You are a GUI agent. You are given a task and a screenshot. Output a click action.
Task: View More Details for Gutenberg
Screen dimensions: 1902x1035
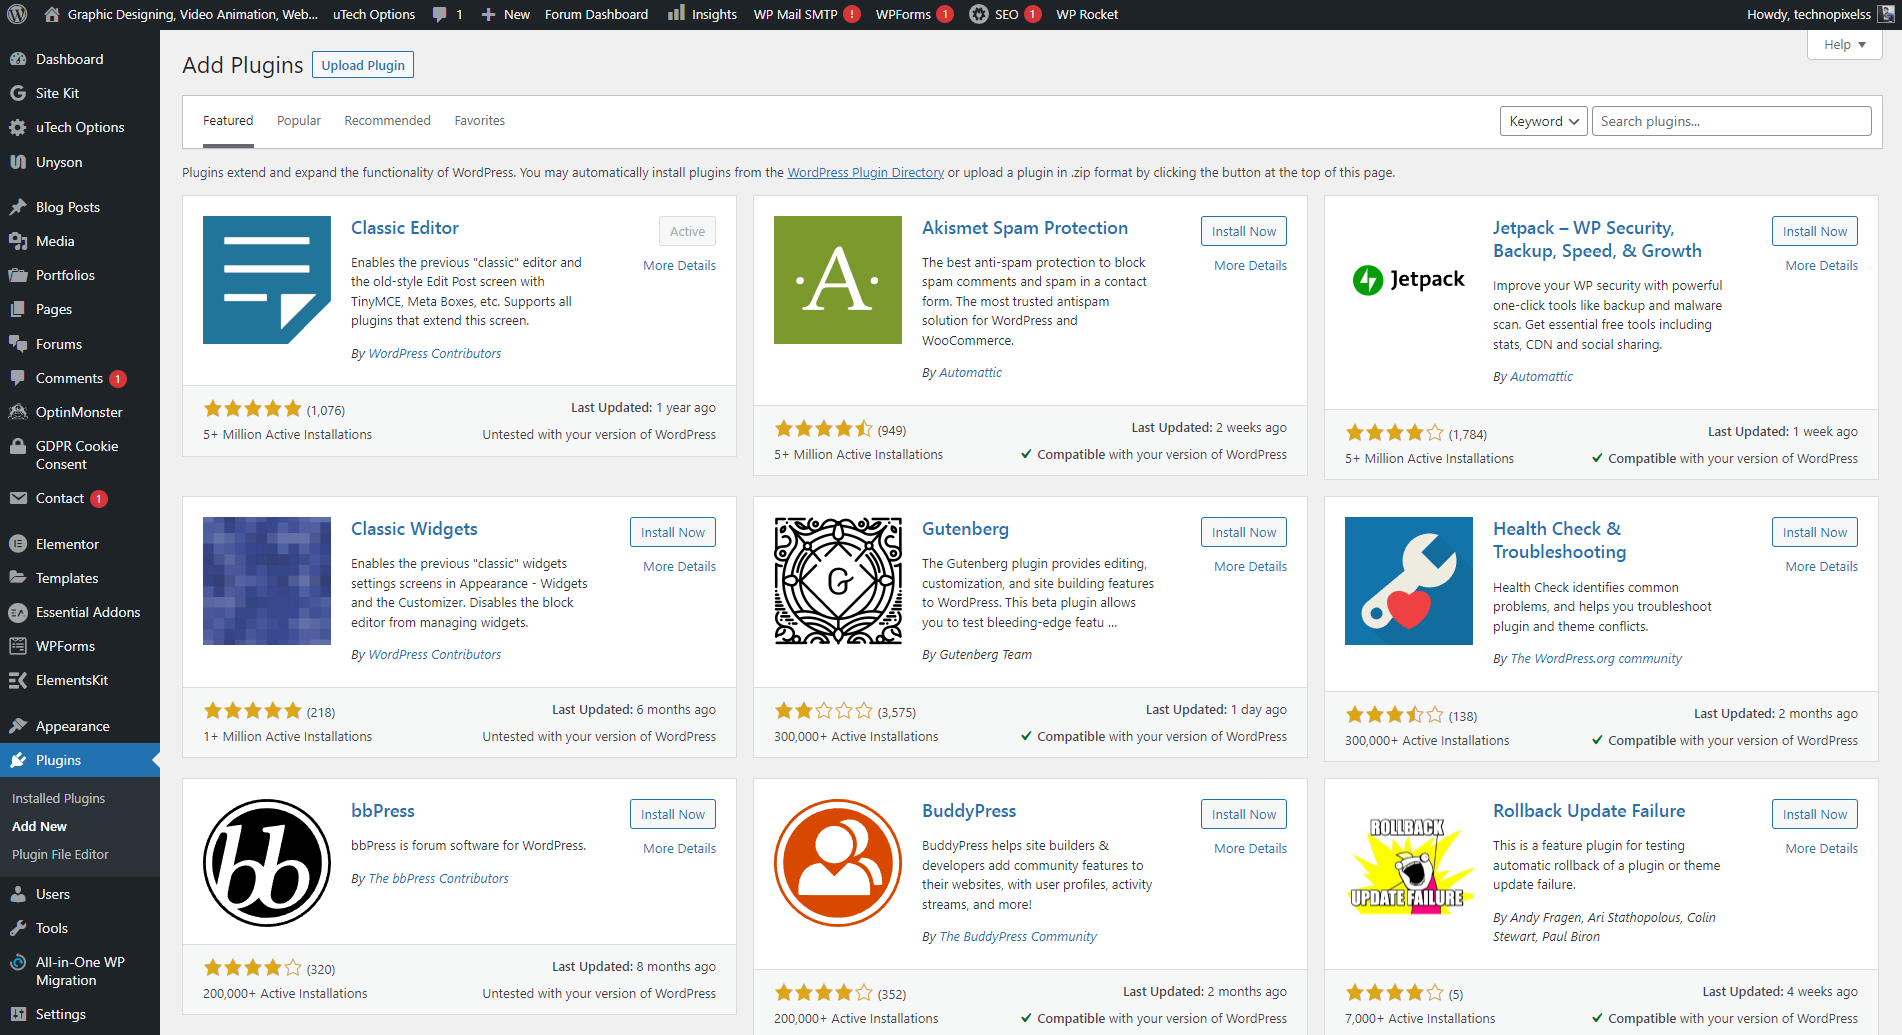click(1250, 566)
